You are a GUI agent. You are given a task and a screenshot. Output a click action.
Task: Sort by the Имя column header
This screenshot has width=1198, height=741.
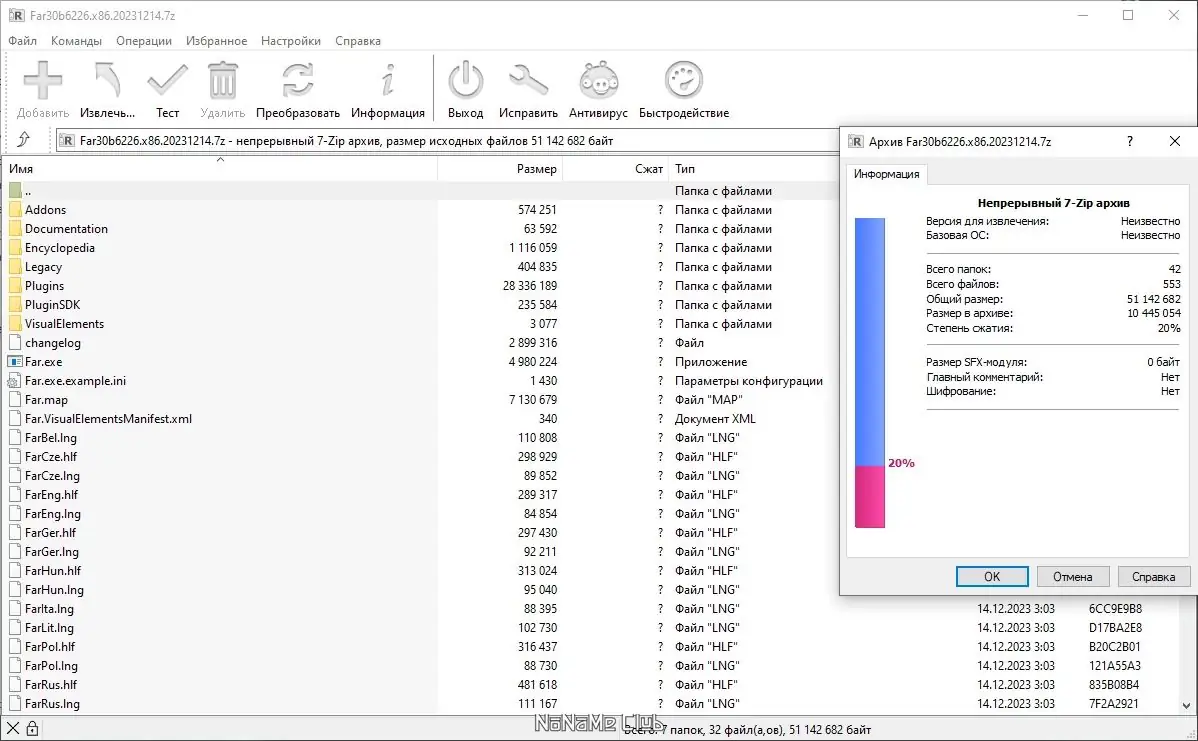pos(219,169)
